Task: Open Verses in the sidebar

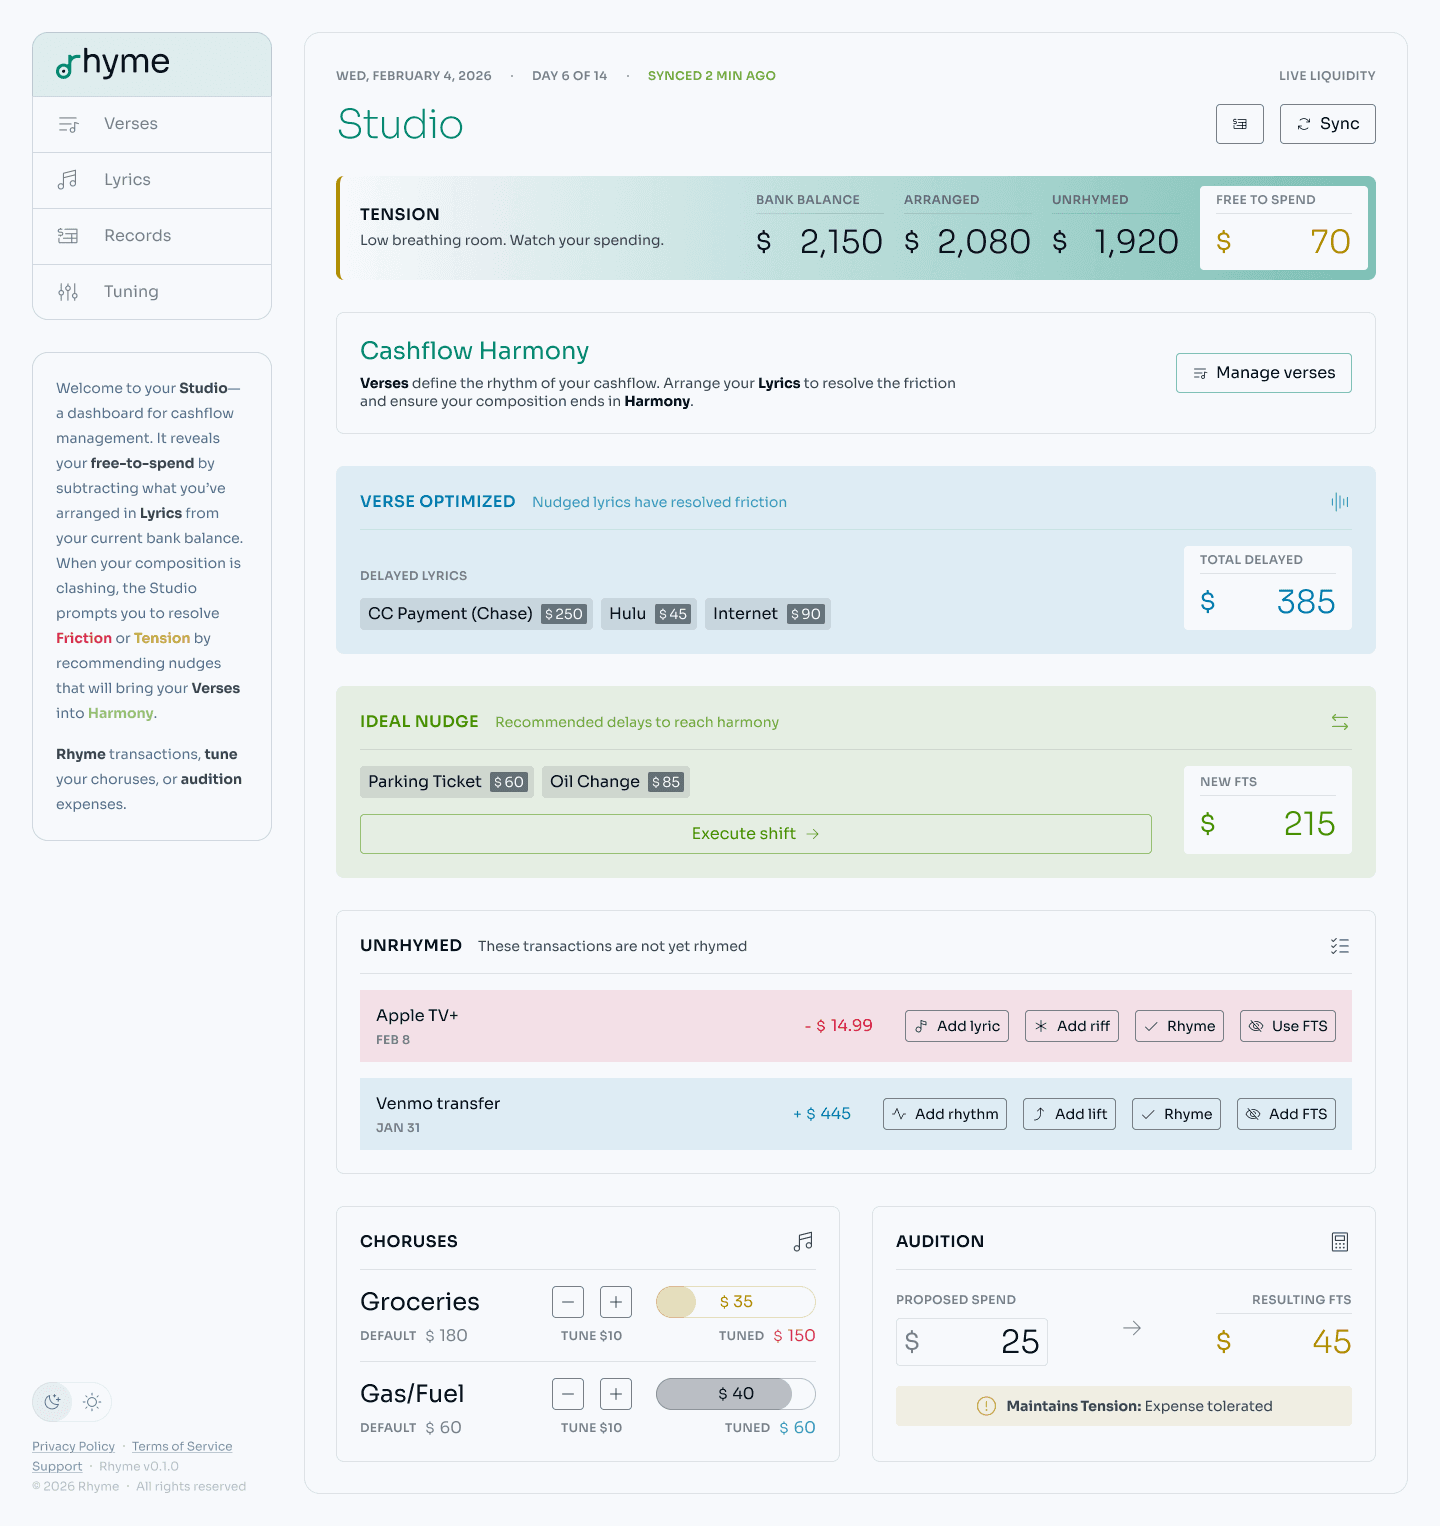Action: click(x=131, y=124)
